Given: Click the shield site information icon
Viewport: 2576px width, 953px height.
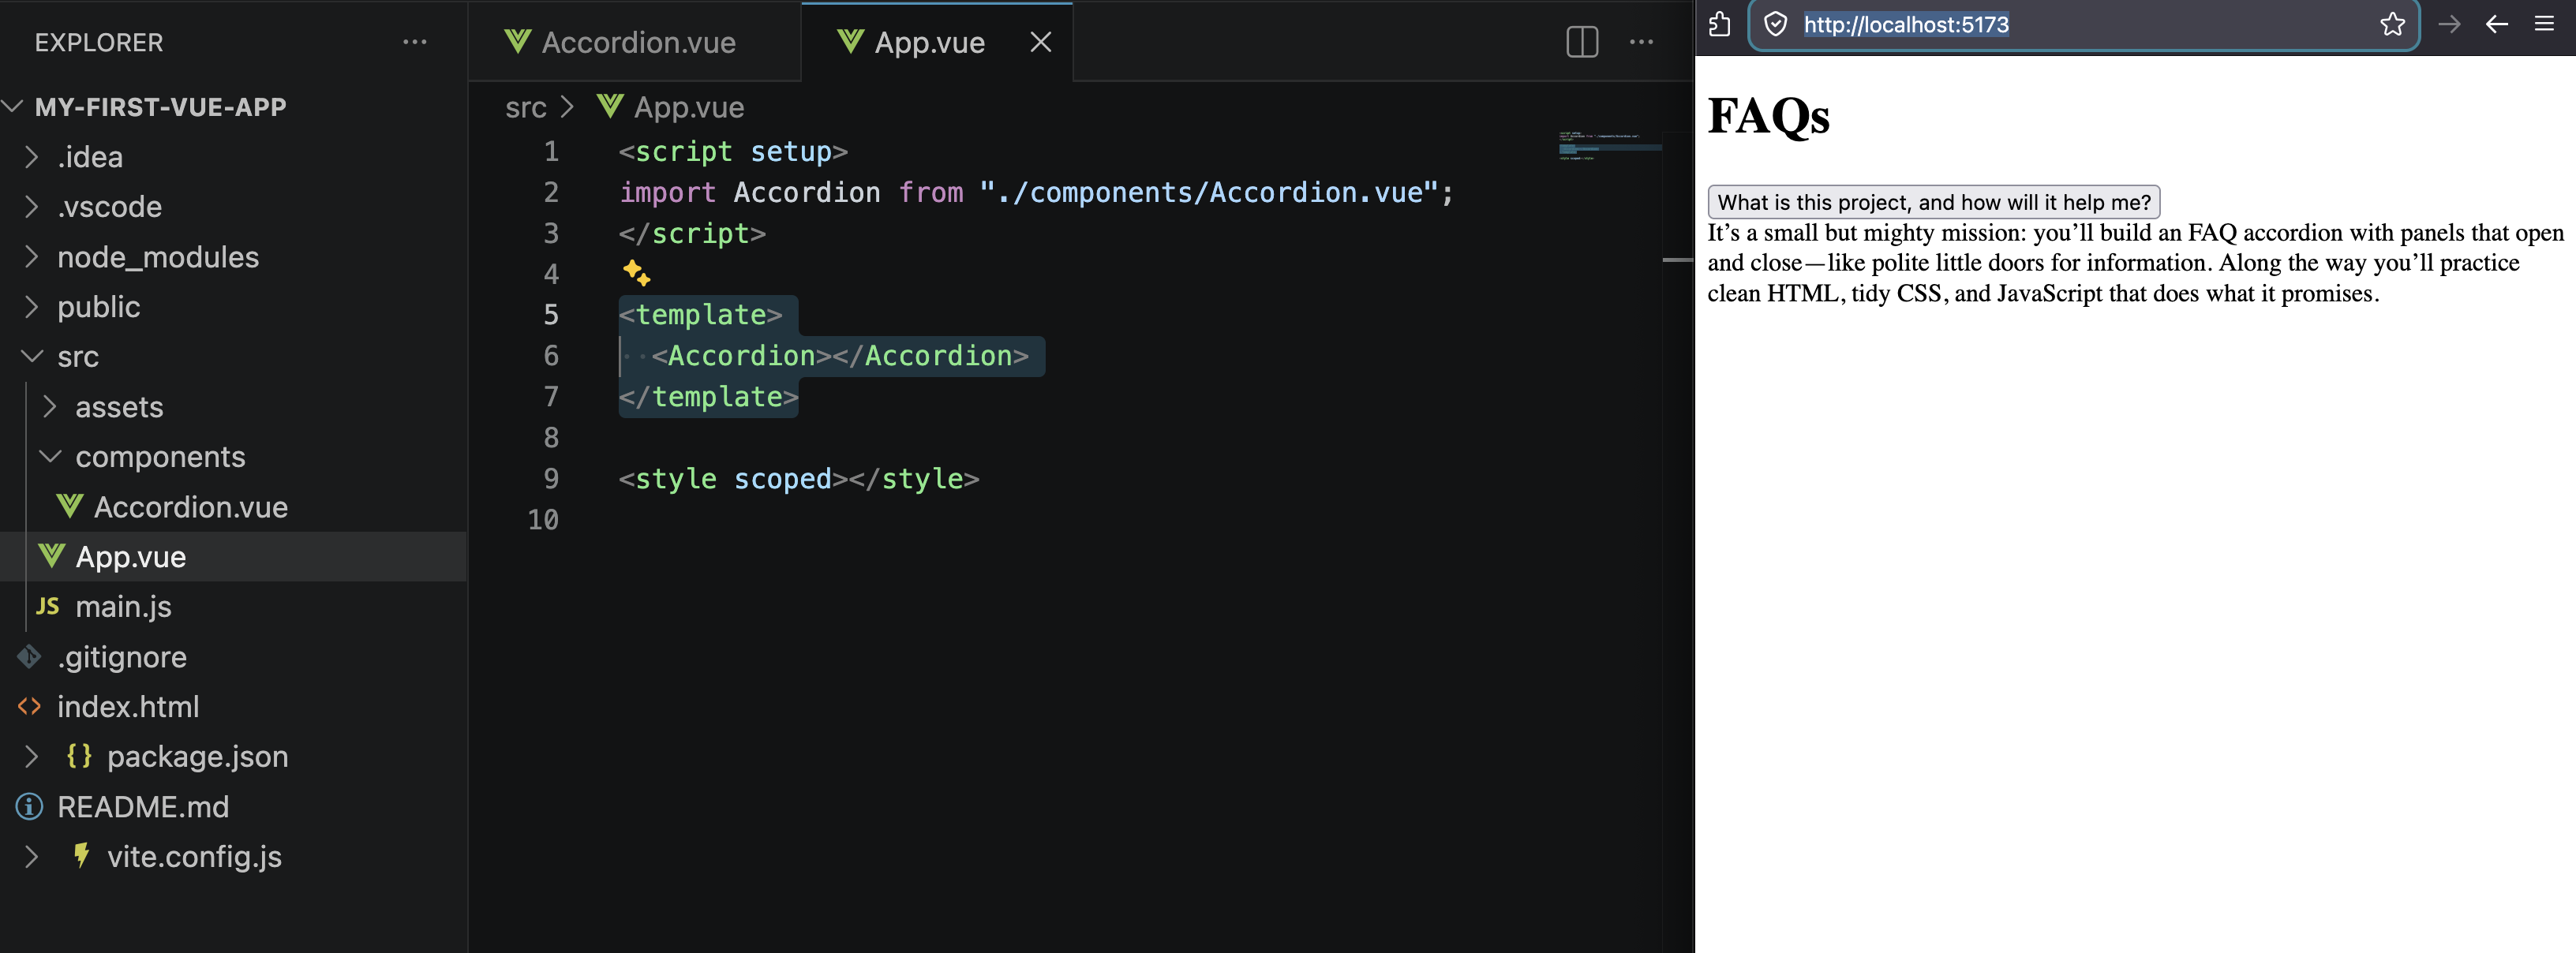Looking at the screenshot, I should tap(1775, 24).
